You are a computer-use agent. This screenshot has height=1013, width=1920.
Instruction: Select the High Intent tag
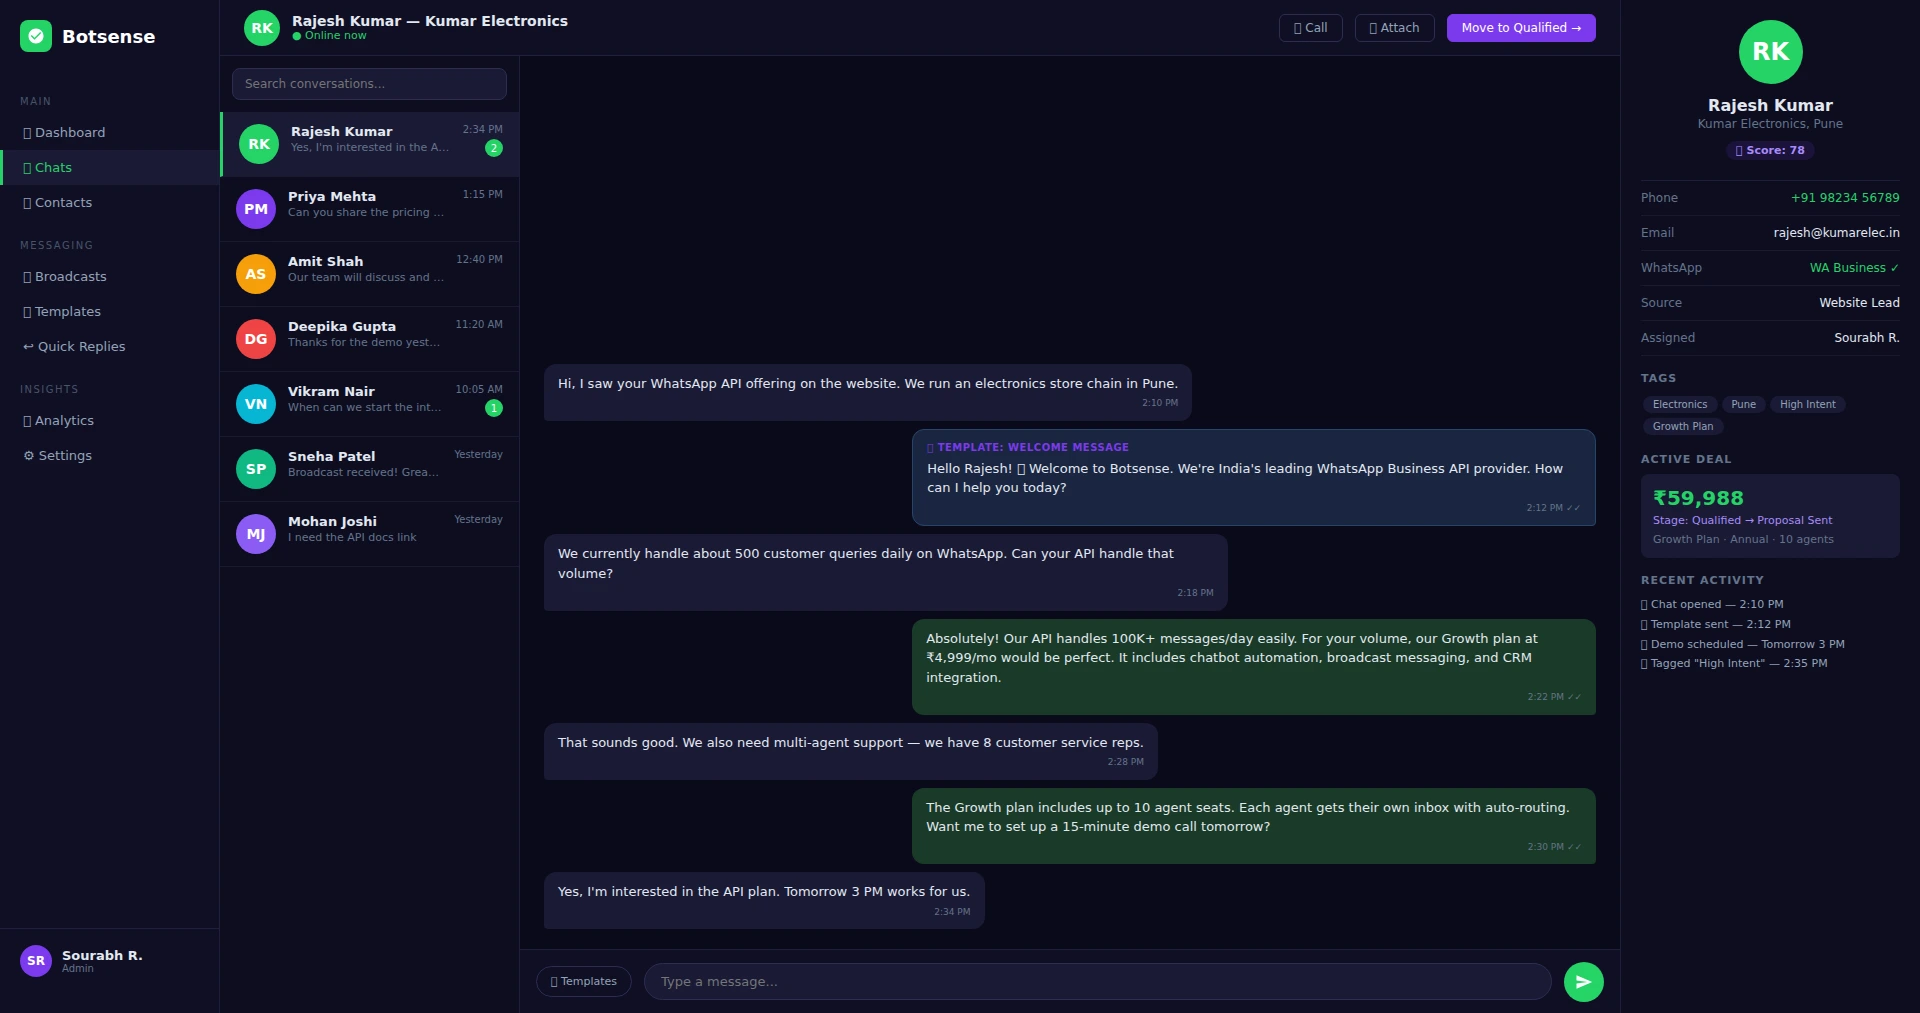pos(1806,404)
